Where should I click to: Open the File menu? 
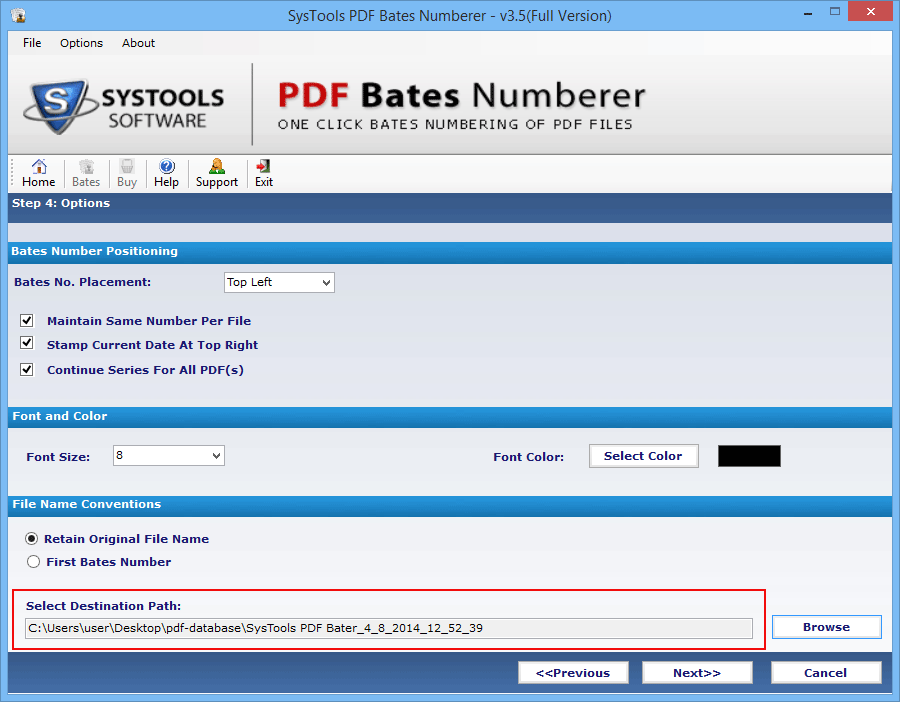[x=32, y=43]
